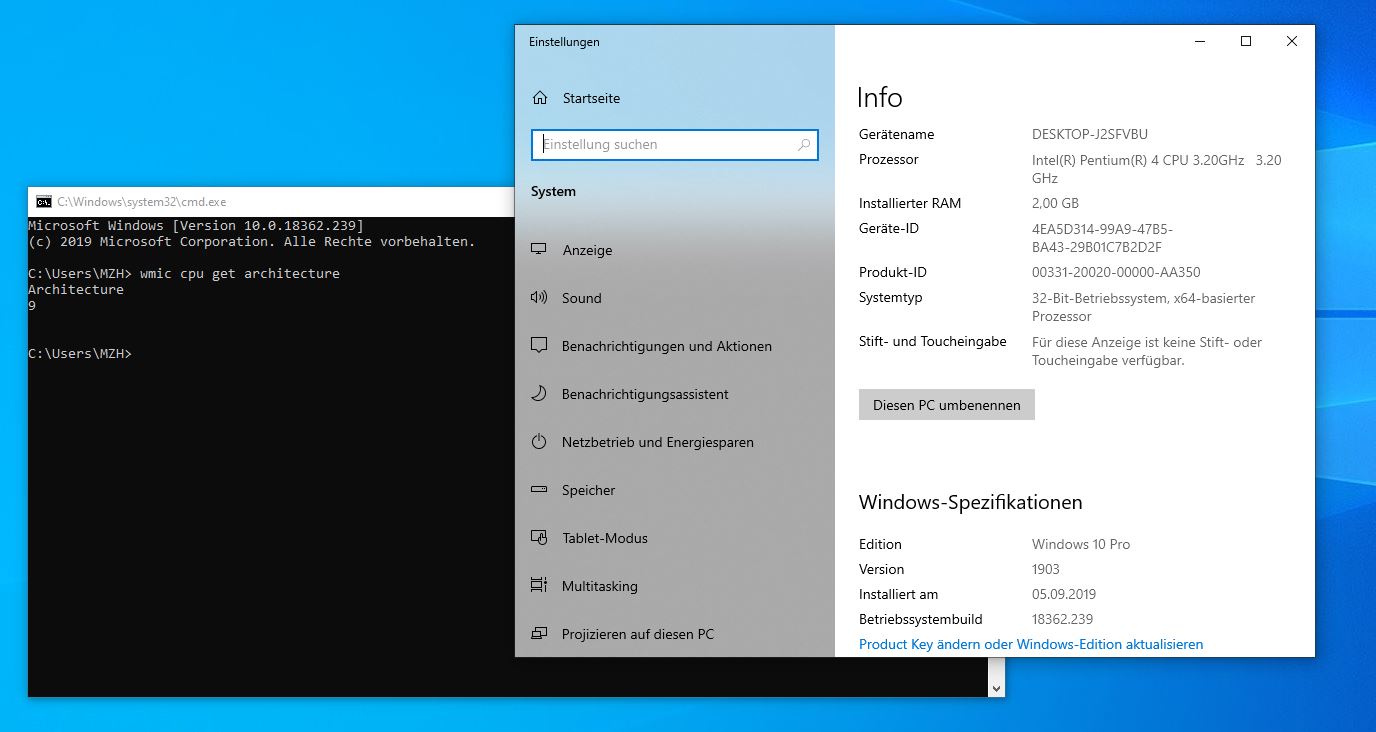Open the Startseite home icon
This screenshot has width=1376, height=732.
pyautogui.click(x=540, y=98)
